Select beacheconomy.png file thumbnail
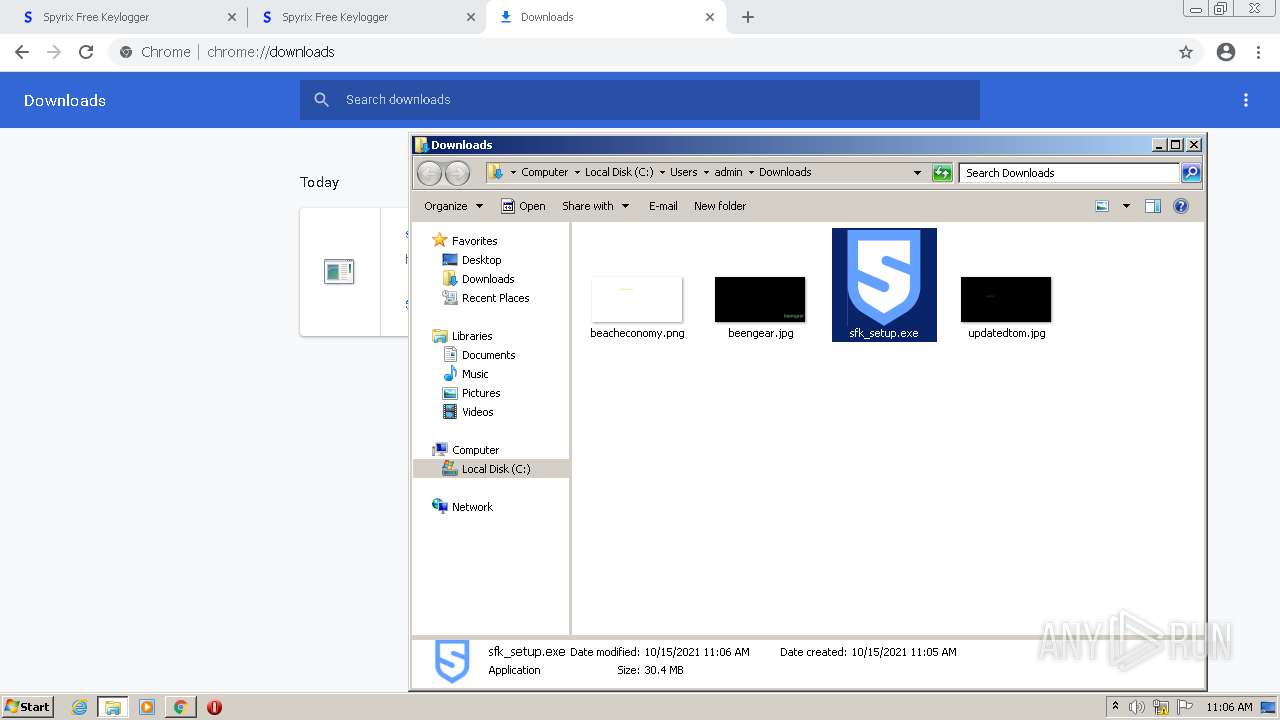 [x=637, y=300]
